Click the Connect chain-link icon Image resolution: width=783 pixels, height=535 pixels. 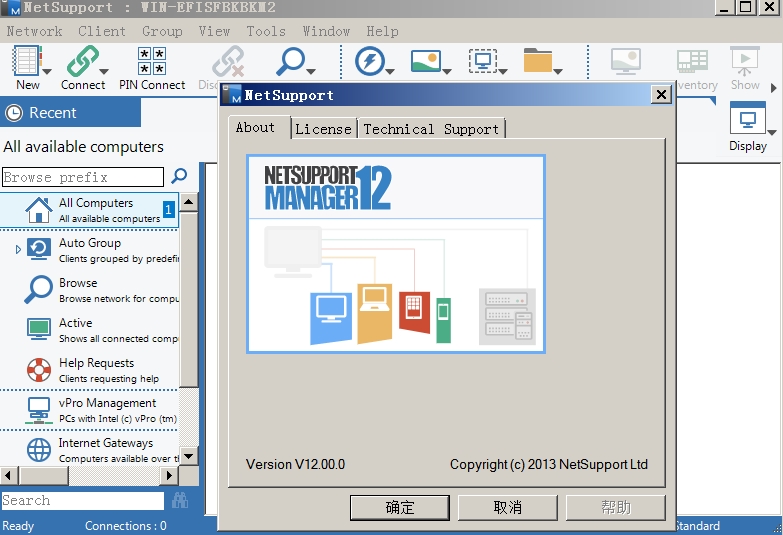pos(82,60)
